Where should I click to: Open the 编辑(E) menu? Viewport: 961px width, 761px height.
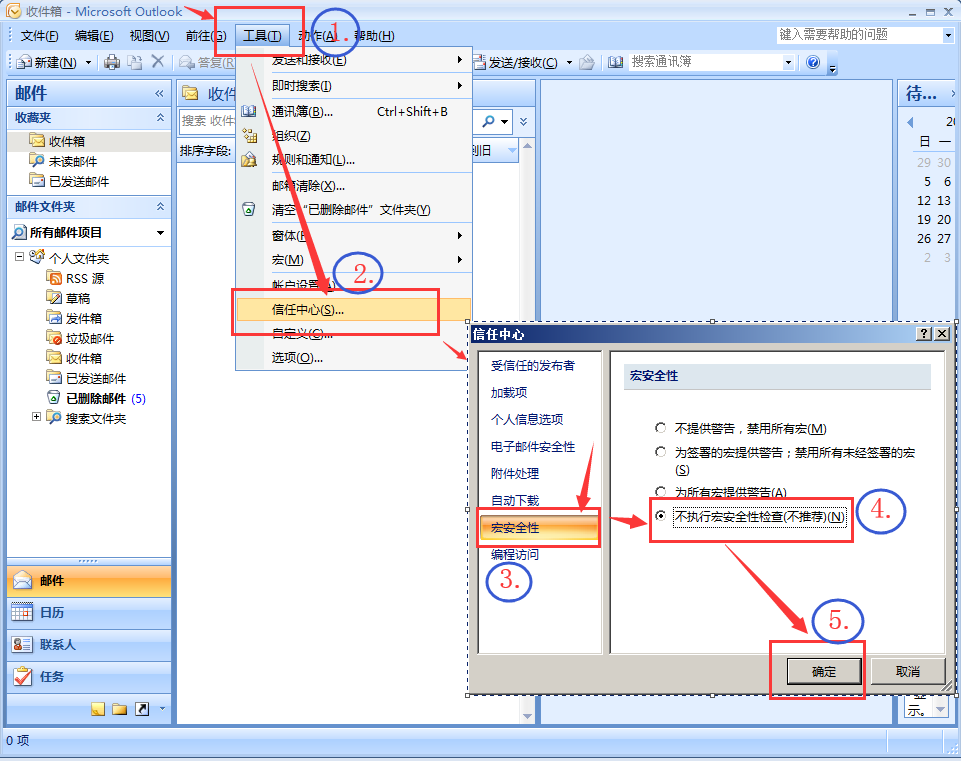pyautogui.click(x=94, y=36)
